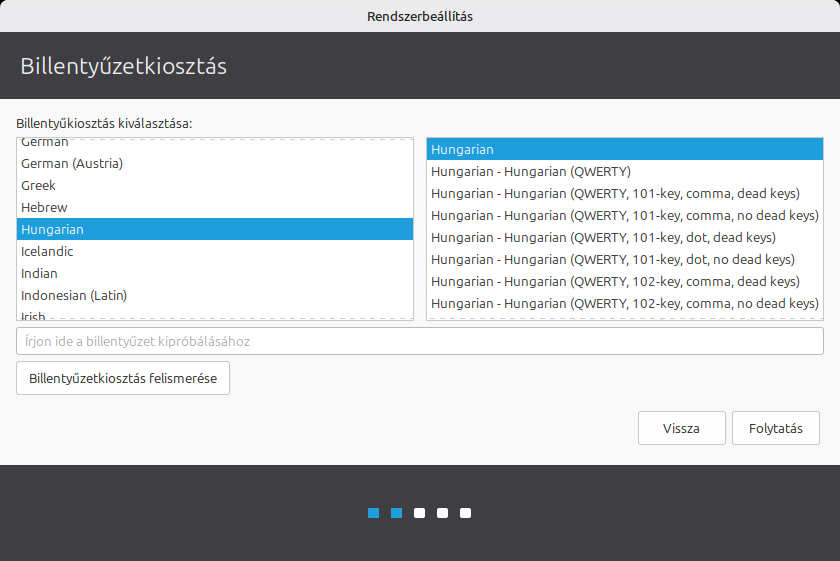The width and height of the screenshot is (840, 561).
Task: Select QWERTY 101-key comma no dead keys
Action: pyautogui.click(x=624, y=215)
